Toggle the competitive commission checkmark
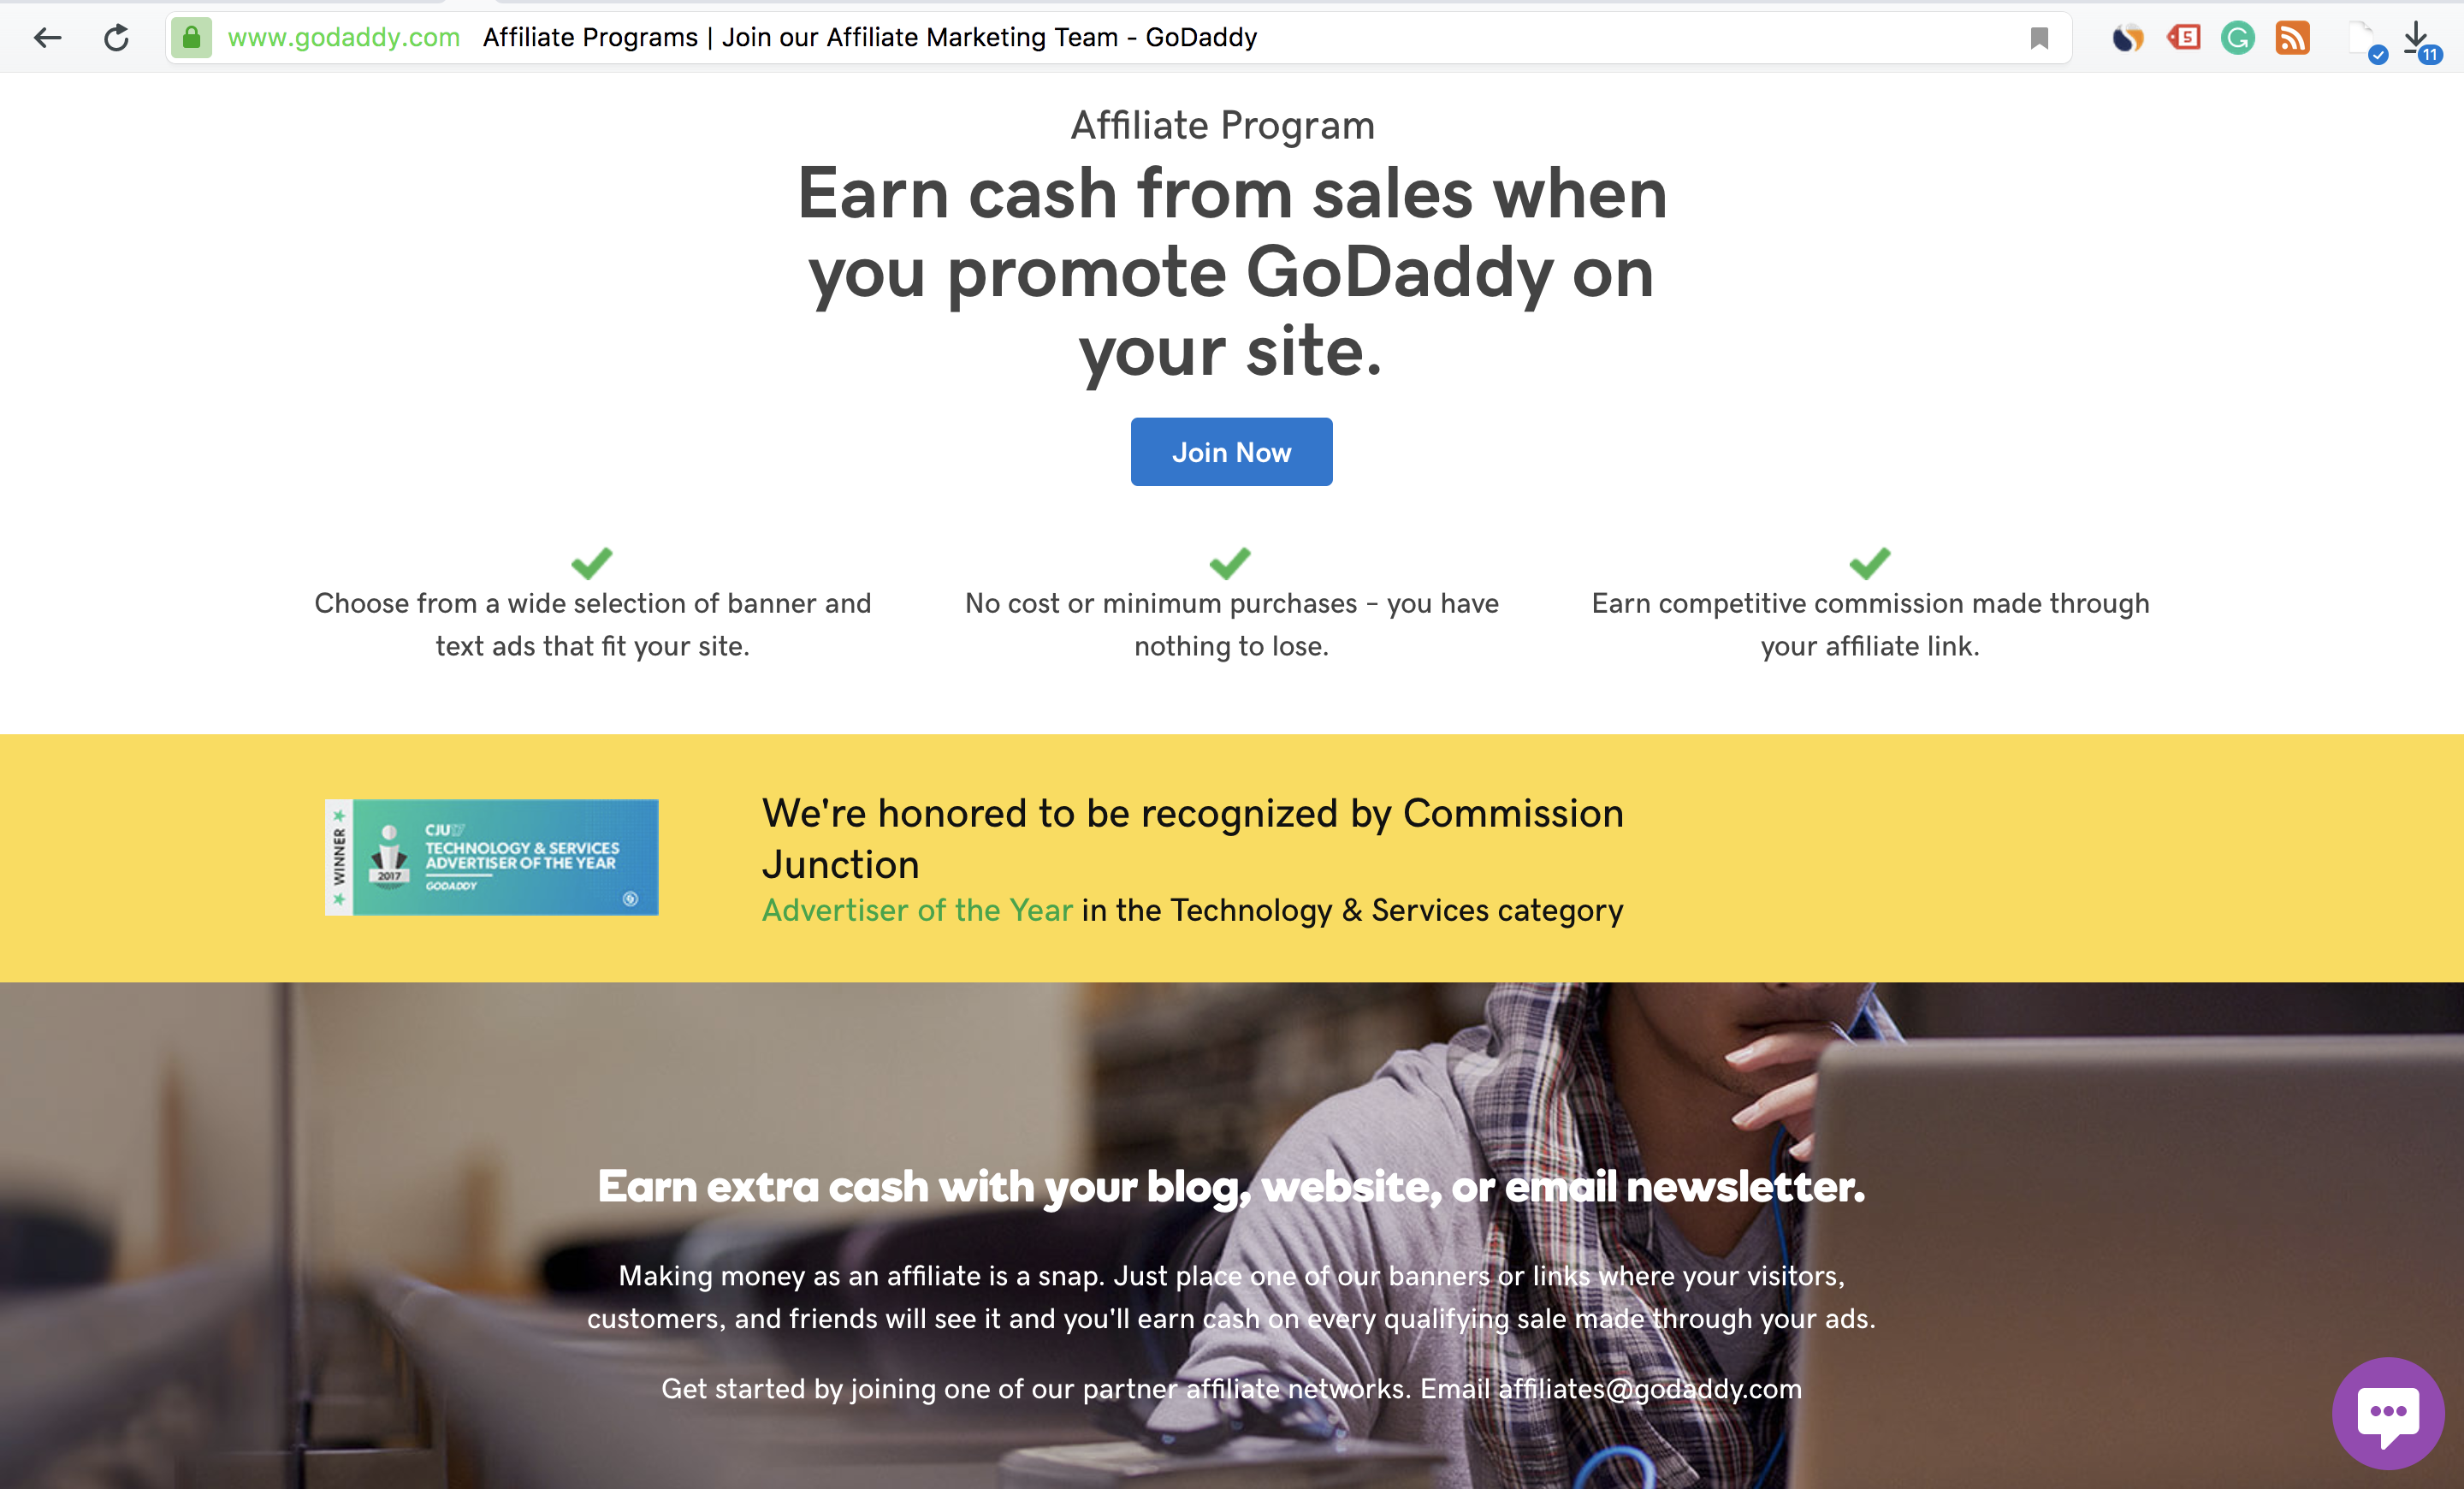The width and height of the screenshot is (2464, 1489). tap(1869, 560)
